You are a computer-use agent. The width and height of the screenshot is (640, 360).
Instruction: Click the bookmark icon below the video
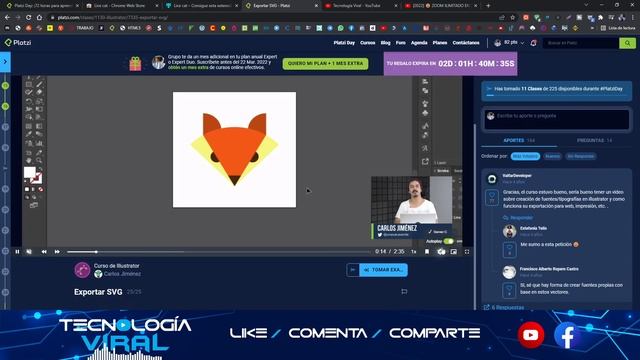(x=404, y=291)
